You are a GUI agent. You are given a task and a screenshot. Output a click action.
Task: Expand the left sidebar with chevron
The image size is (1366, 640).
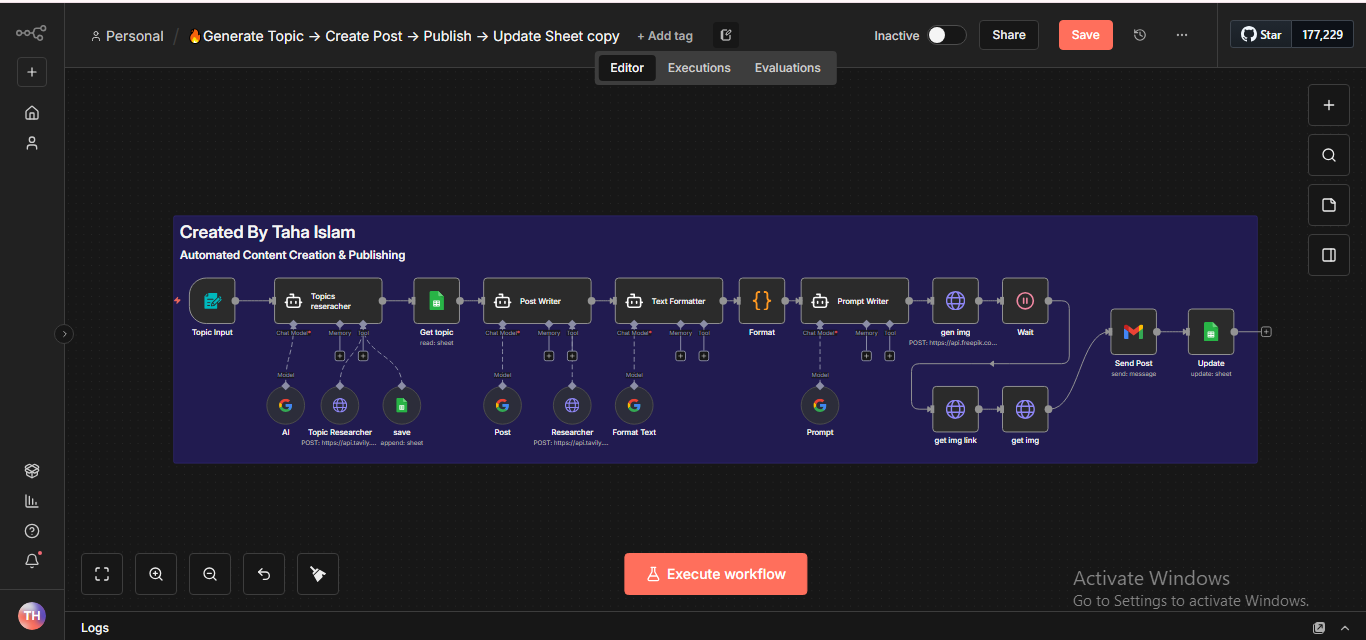point(64,334)
